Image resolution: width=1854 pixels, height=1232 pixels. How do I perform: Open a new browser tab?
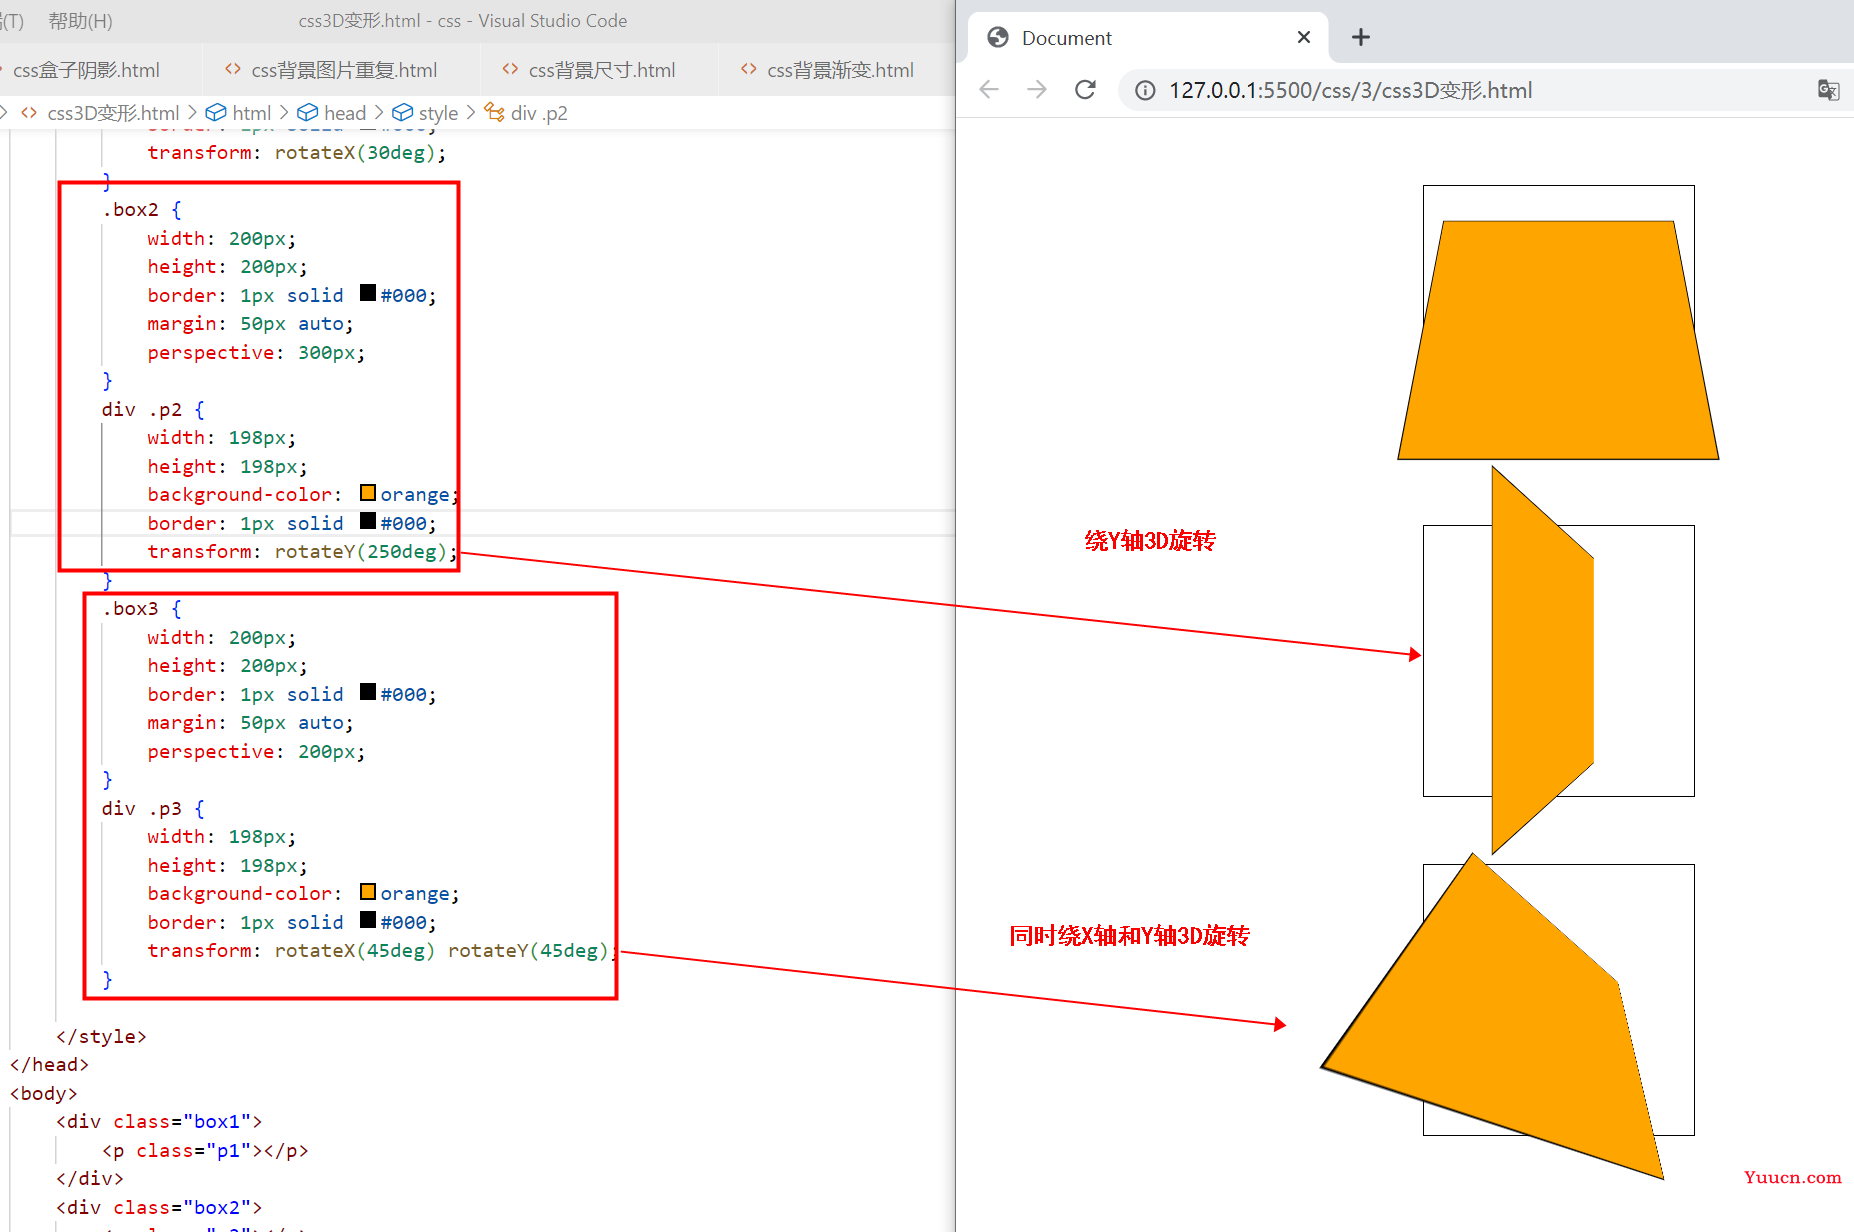[1361, 37]
